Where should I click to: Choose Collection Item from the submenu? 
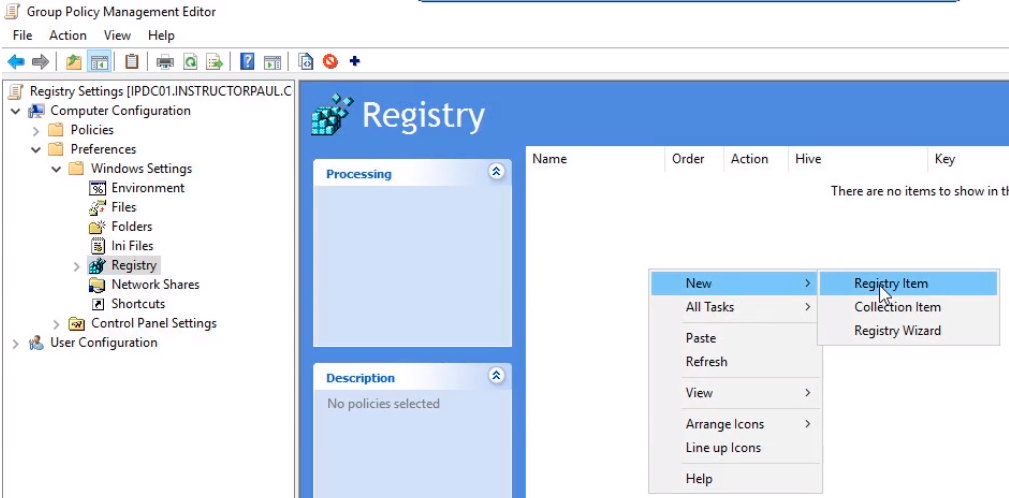point(908,307)
